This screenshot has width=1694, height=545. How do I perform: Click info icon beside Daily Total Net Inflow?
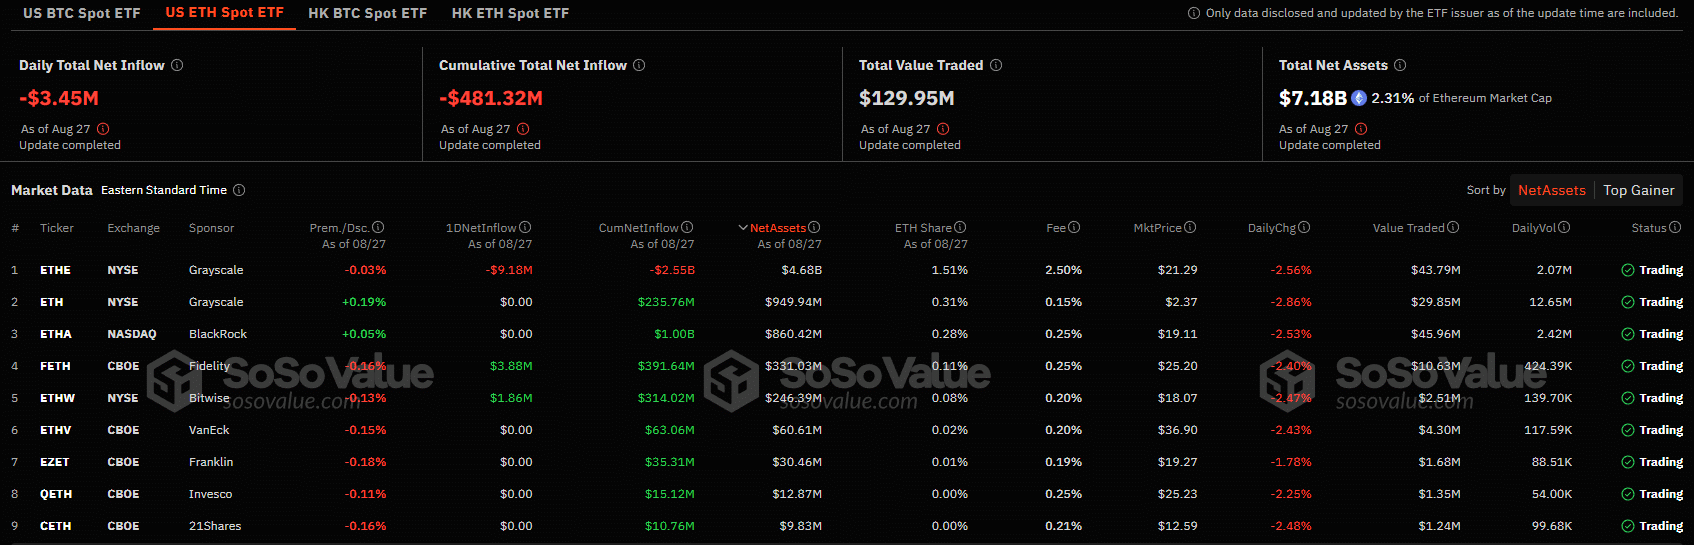177,65
